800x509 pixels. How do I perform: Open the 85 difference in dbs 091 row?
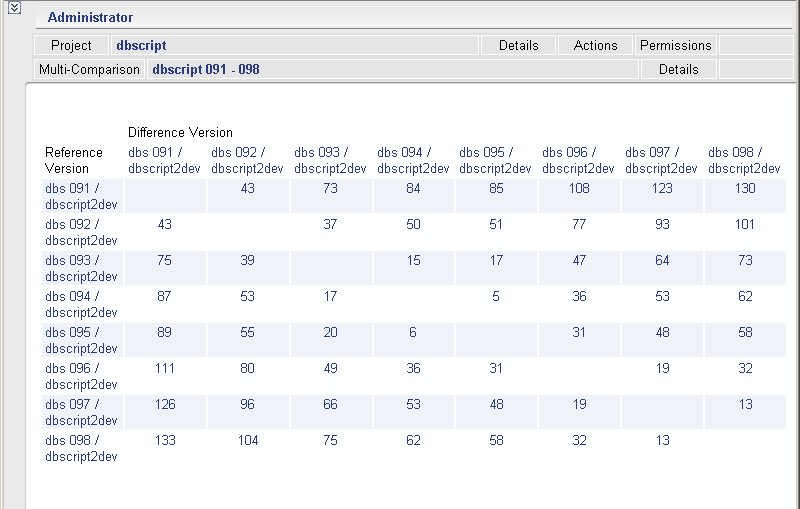(496, 188)
